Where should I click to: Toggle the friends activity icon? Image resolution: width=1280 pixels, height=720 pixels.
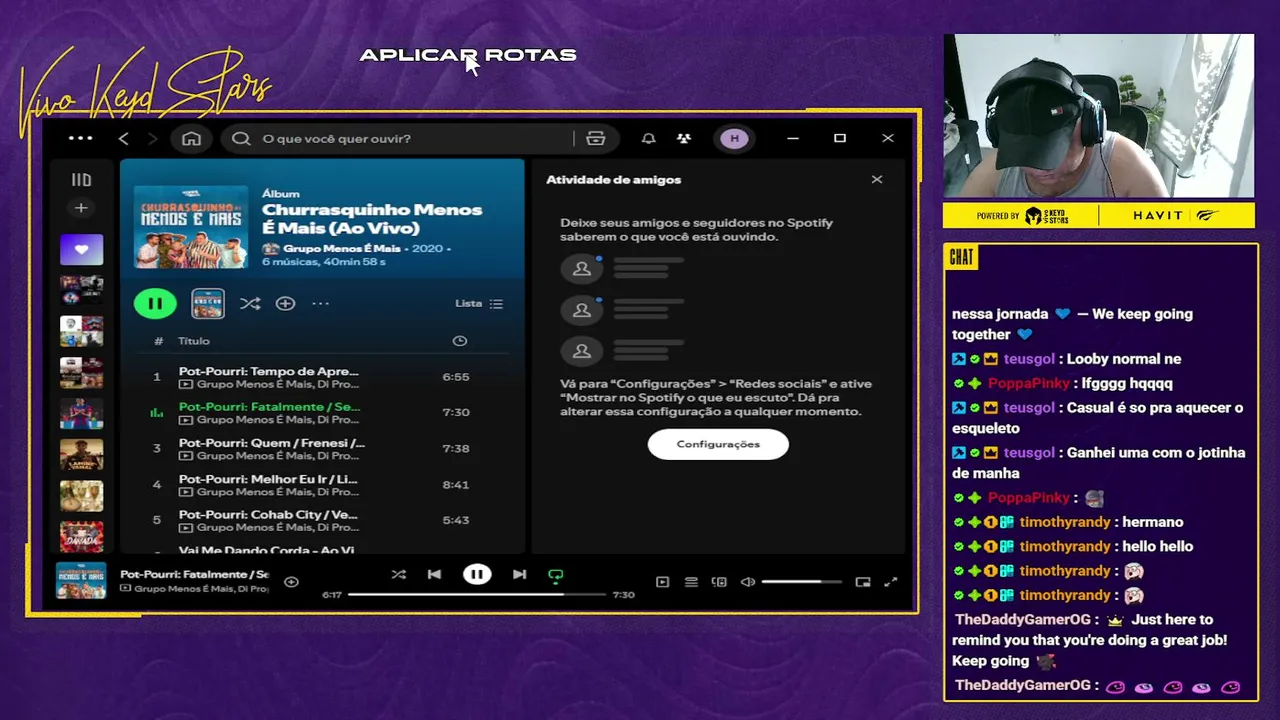point(684,139)
